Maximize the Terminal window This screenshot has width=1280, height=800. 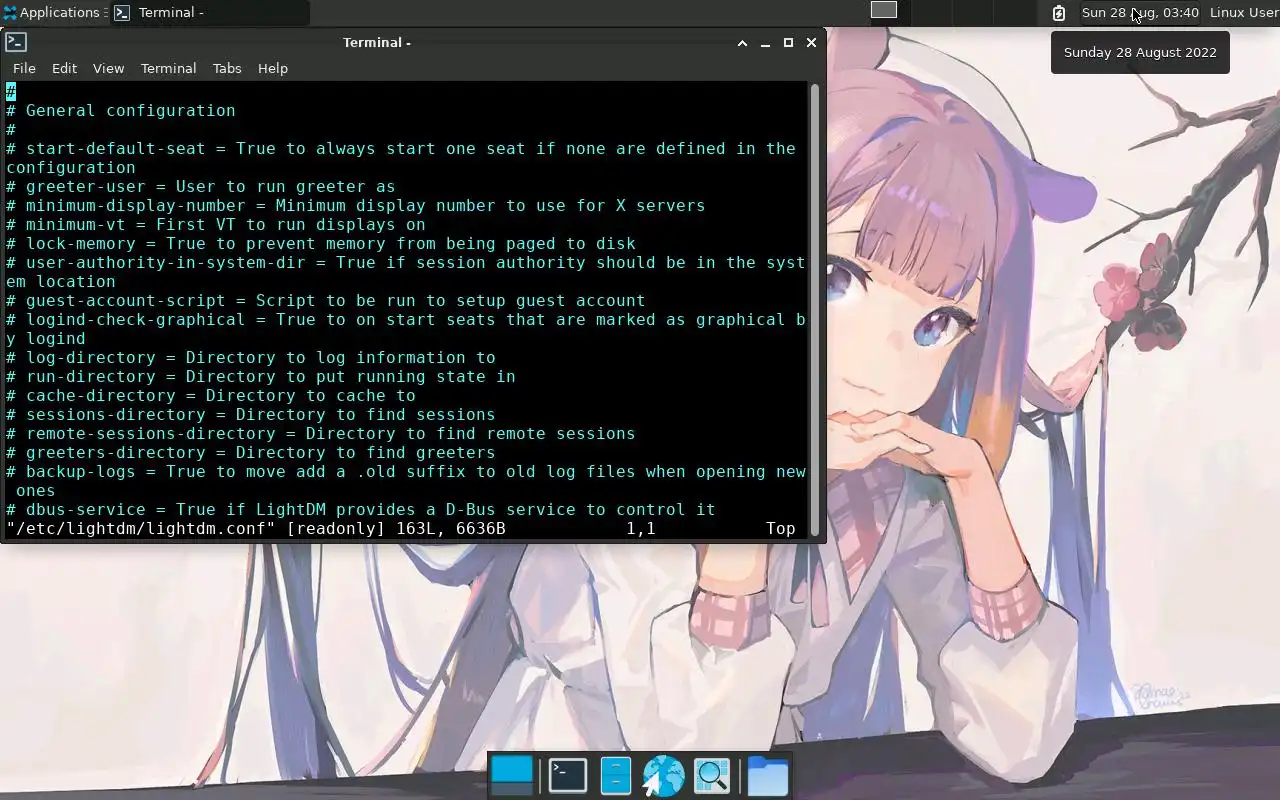pos(788,43)
